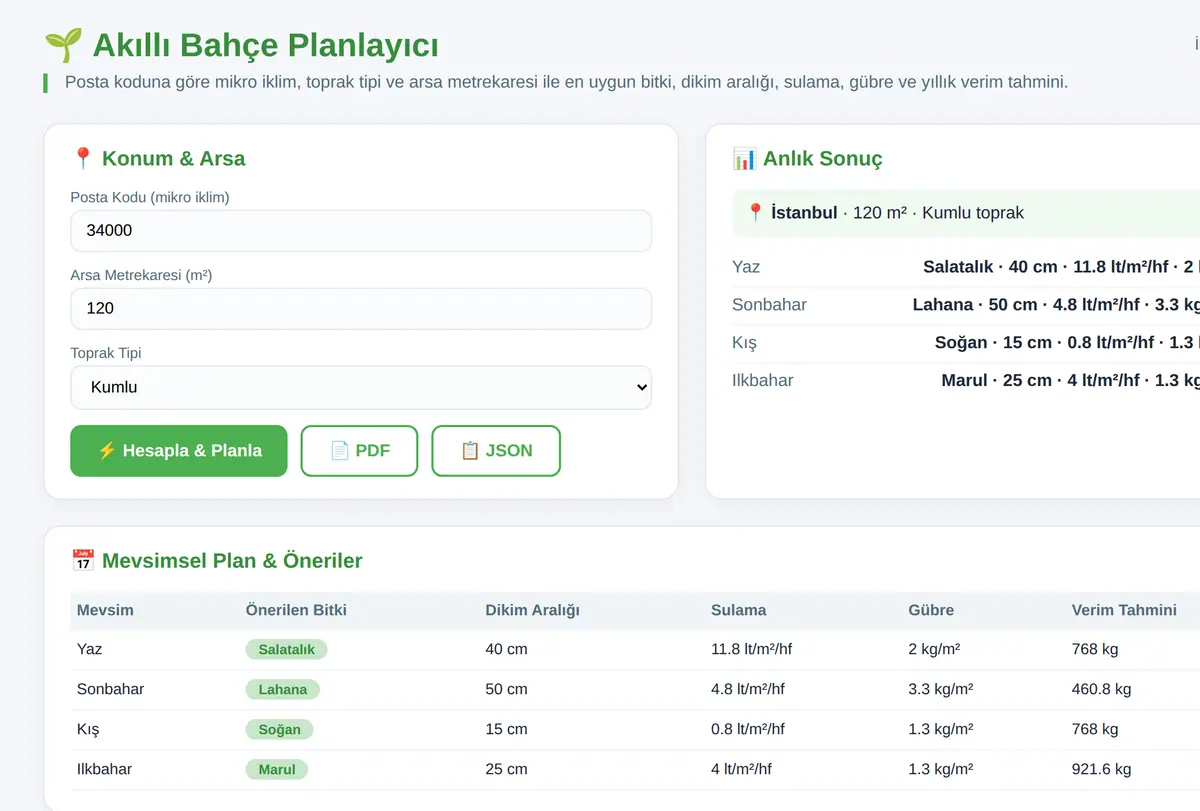
Task: Click the Lahana plant badge
Action: (283, 689)
